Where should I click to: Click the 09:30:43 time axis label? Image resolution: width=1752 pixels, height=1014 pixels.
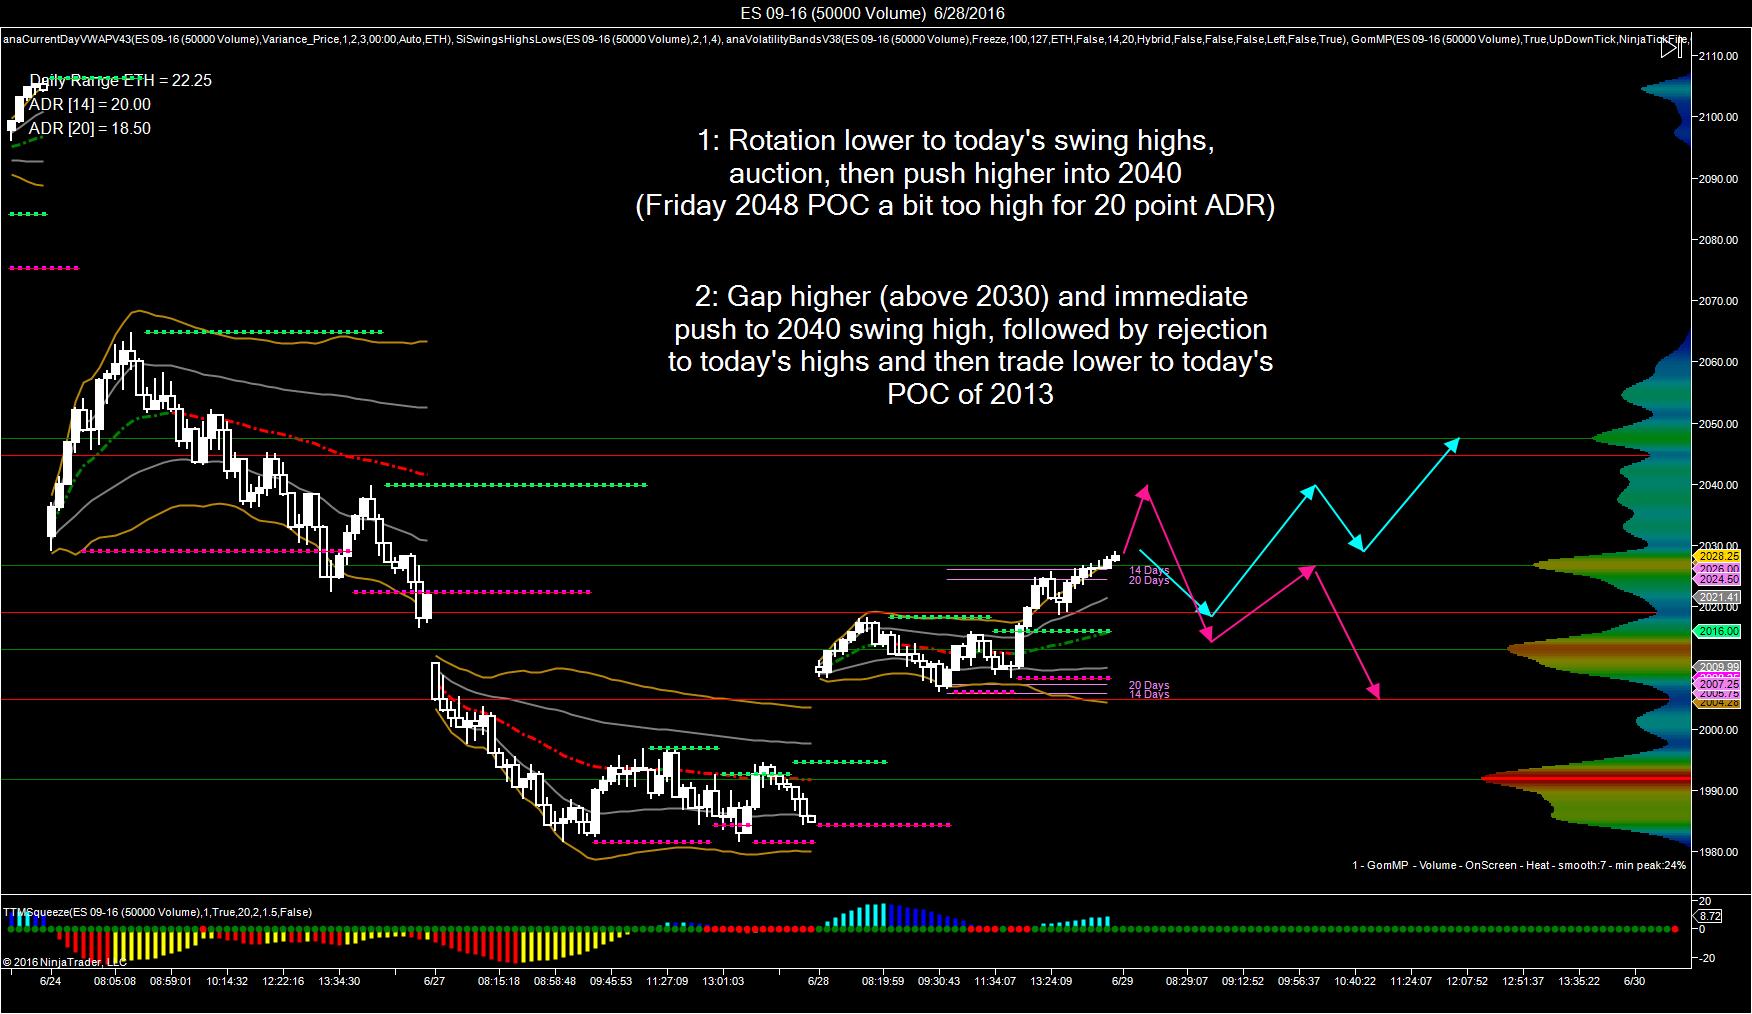(x=939, y=981)
